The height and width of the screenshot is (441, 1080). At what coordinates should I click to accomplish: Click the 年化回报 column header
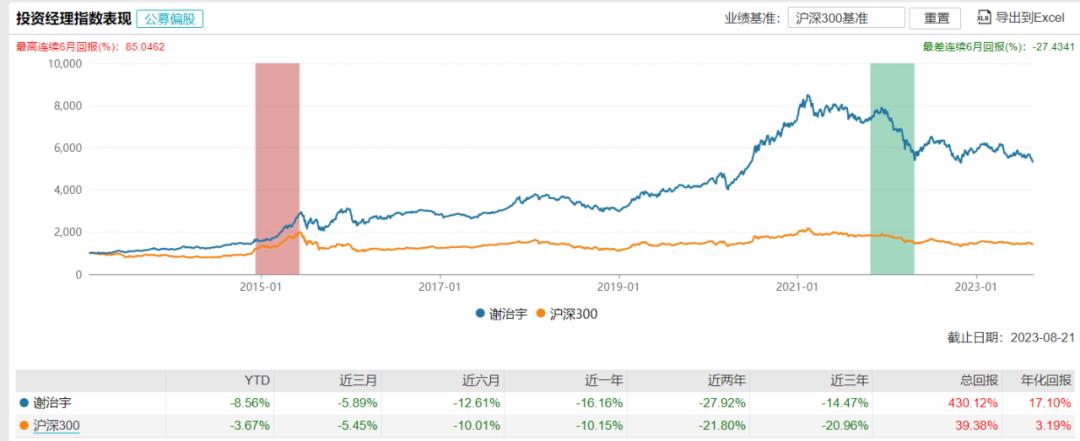tap(1047, 379)
